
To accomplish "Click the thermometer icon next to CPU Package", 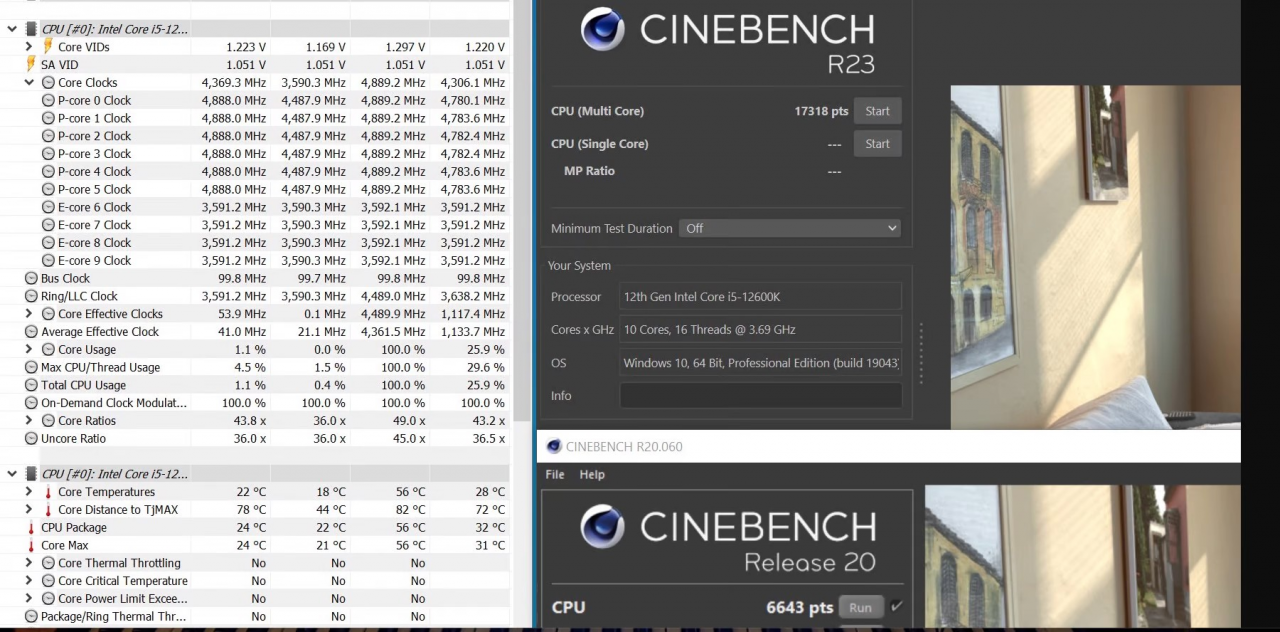I will (x=31, y=528).
